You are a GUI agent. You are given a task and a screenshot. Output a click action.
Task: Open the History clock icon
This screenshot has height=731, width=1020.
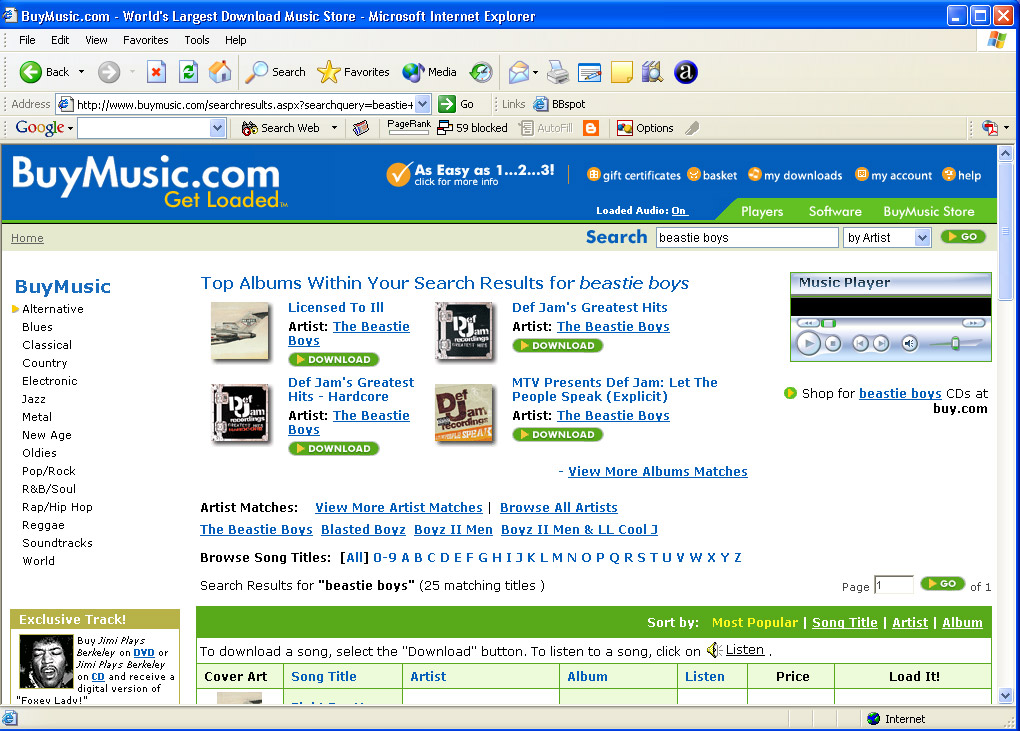tap(481, 72)
